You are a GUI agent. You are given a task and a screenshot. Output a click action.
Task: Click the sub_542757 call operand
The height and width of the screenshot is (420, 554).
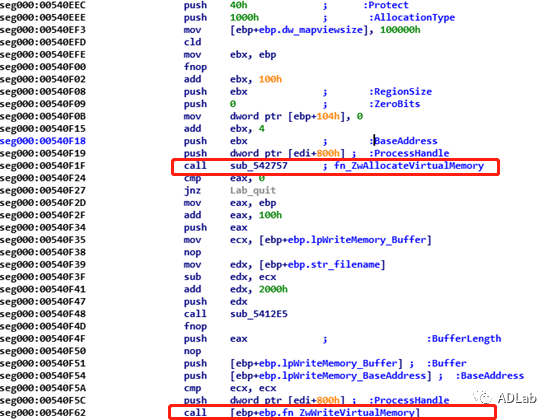pyautogui.click(x=259, y=166)
